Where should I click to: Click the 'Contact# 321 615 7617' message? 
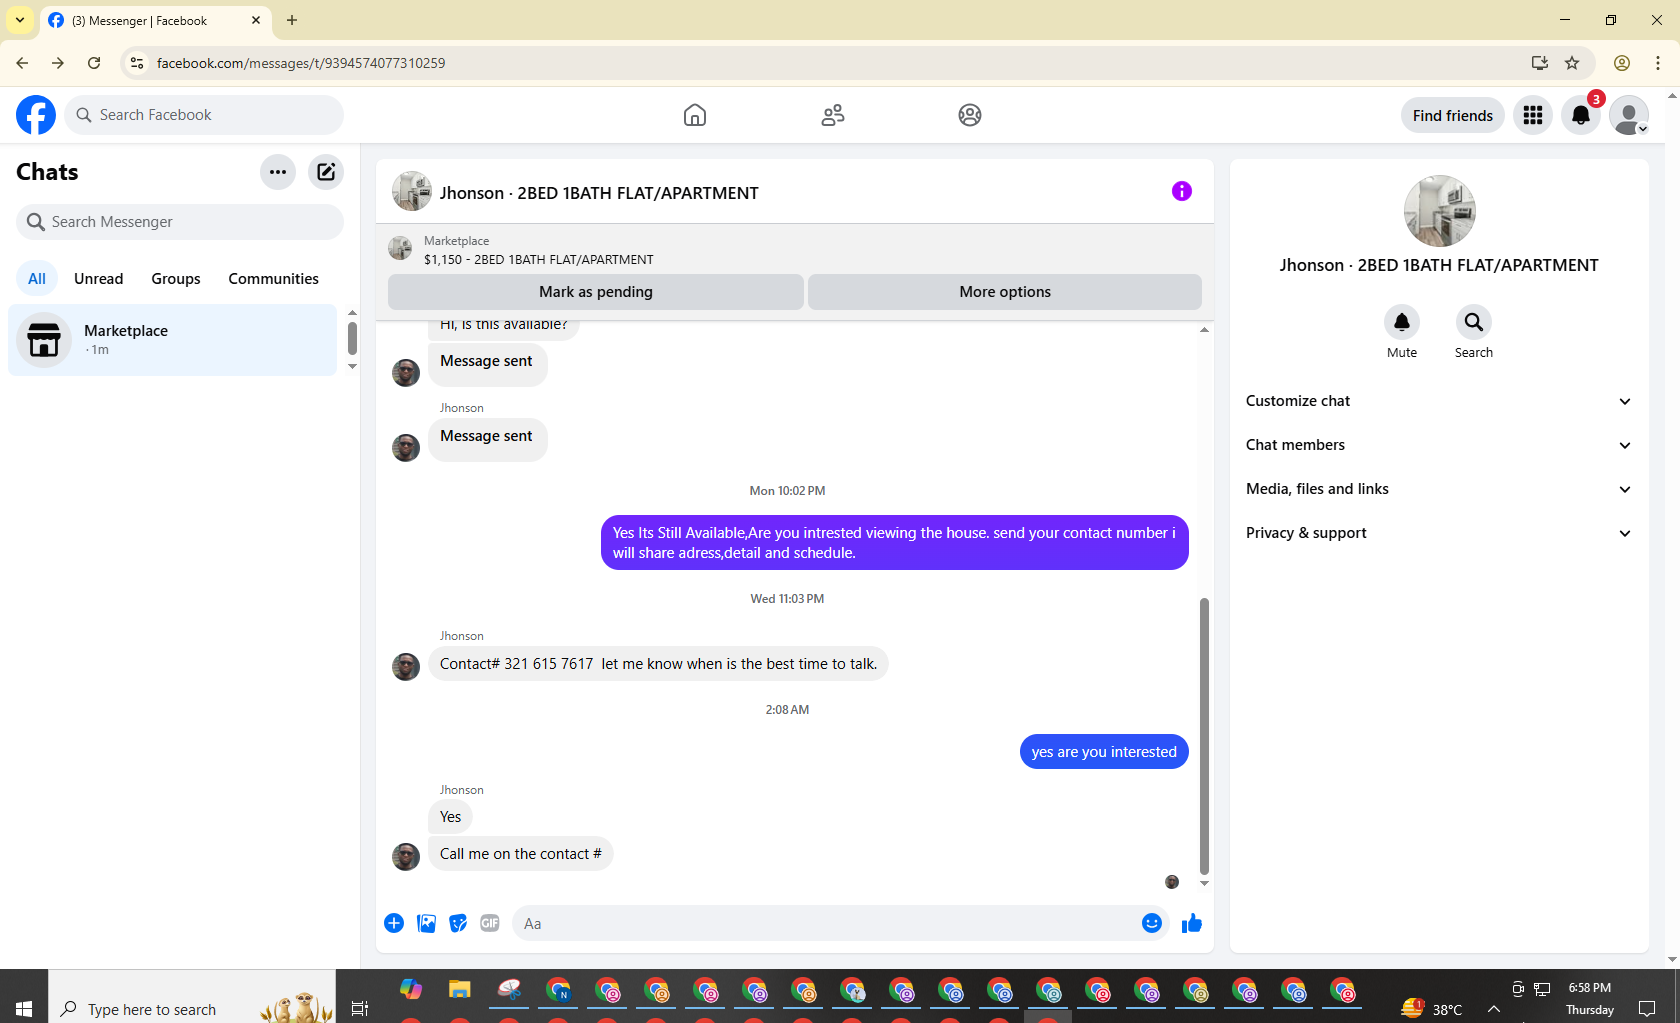coord(658,664)
